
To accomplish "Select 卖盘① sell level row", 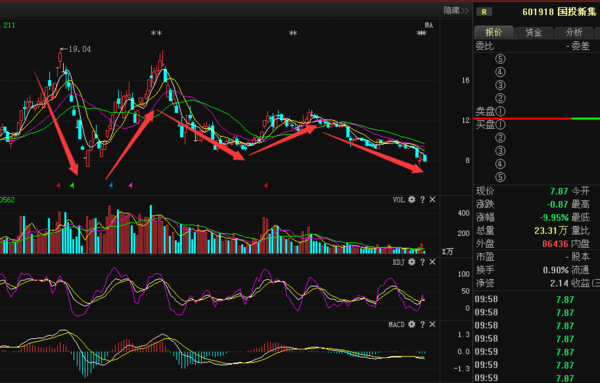I will [491, 111].
